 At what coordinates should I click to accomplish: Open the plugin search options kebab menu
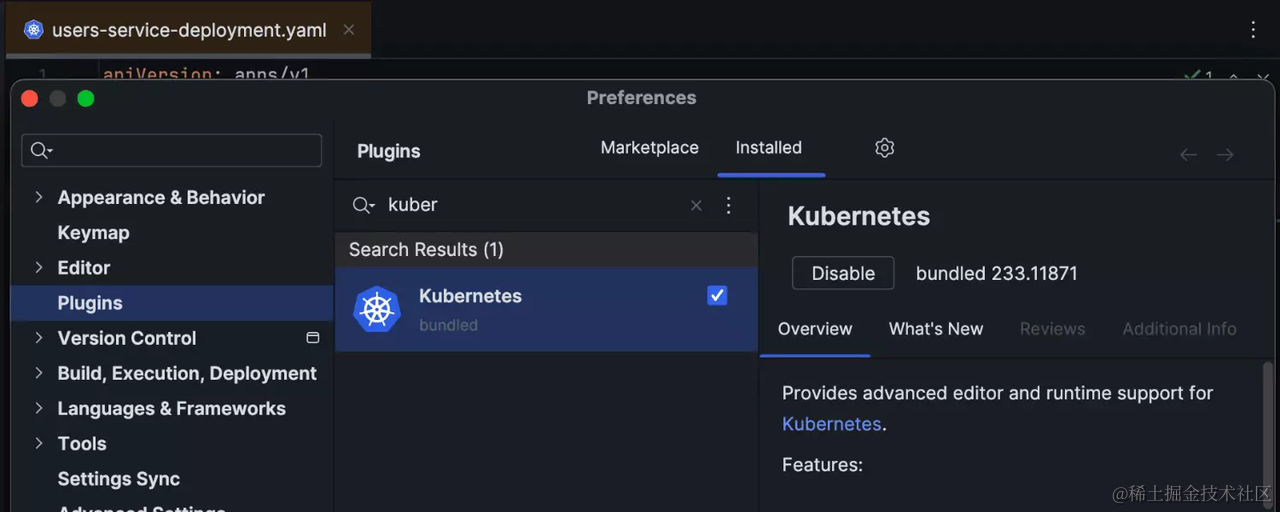coord(728,205)
